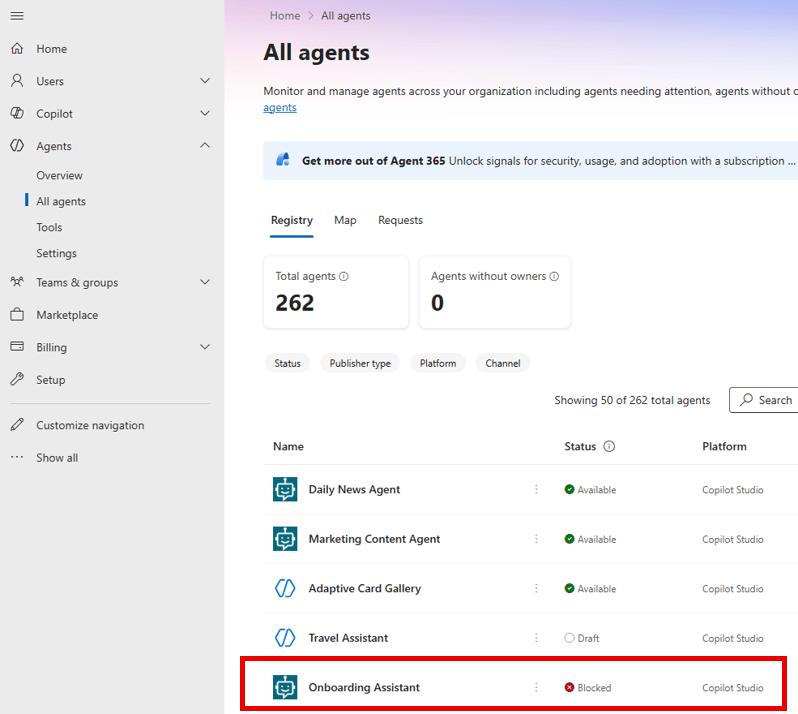Click the Name column header
The image size is (798, 714).
point(288,446)
